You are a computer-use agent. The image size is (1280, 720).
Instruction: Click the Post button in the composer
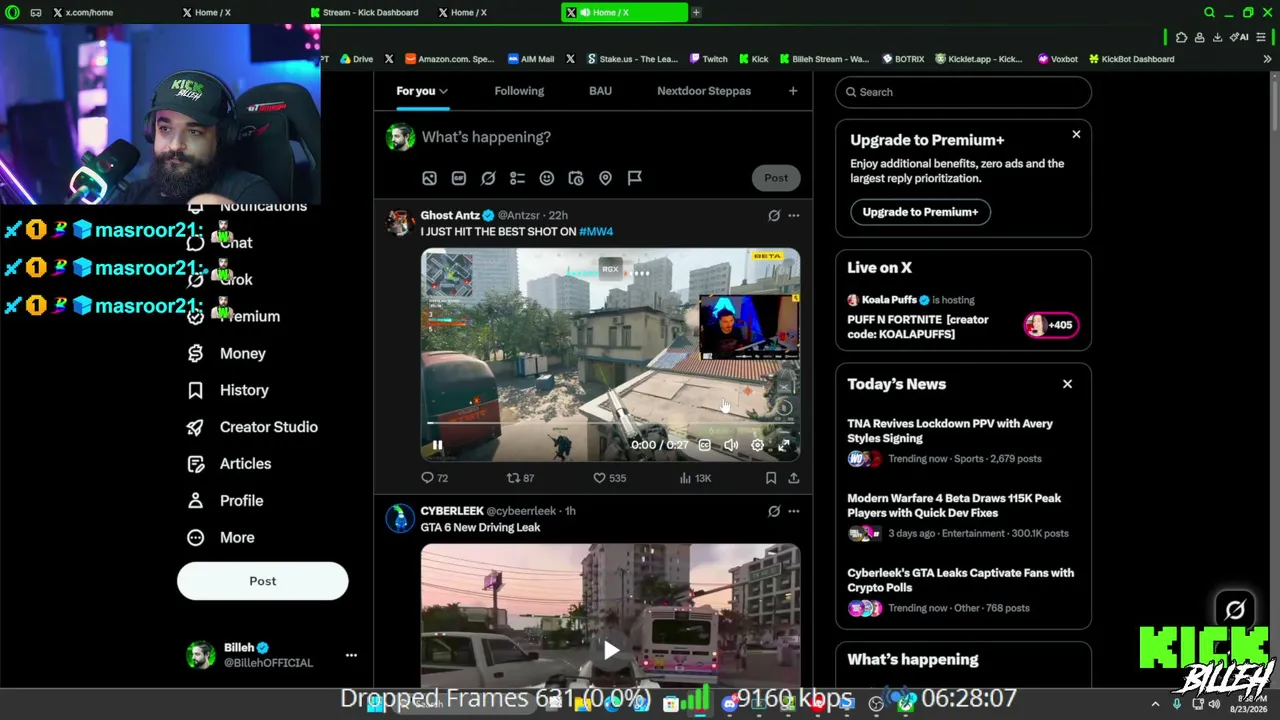pyautogui.click(x=776, y=178)
